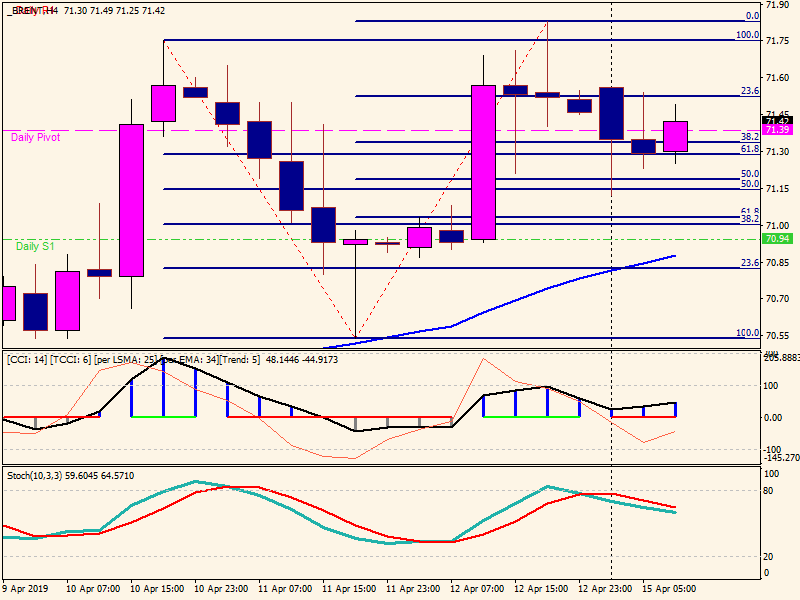Select the Fibonacci 0.0 level label
Screen dimensions: 800x600
tap(752, 16)
